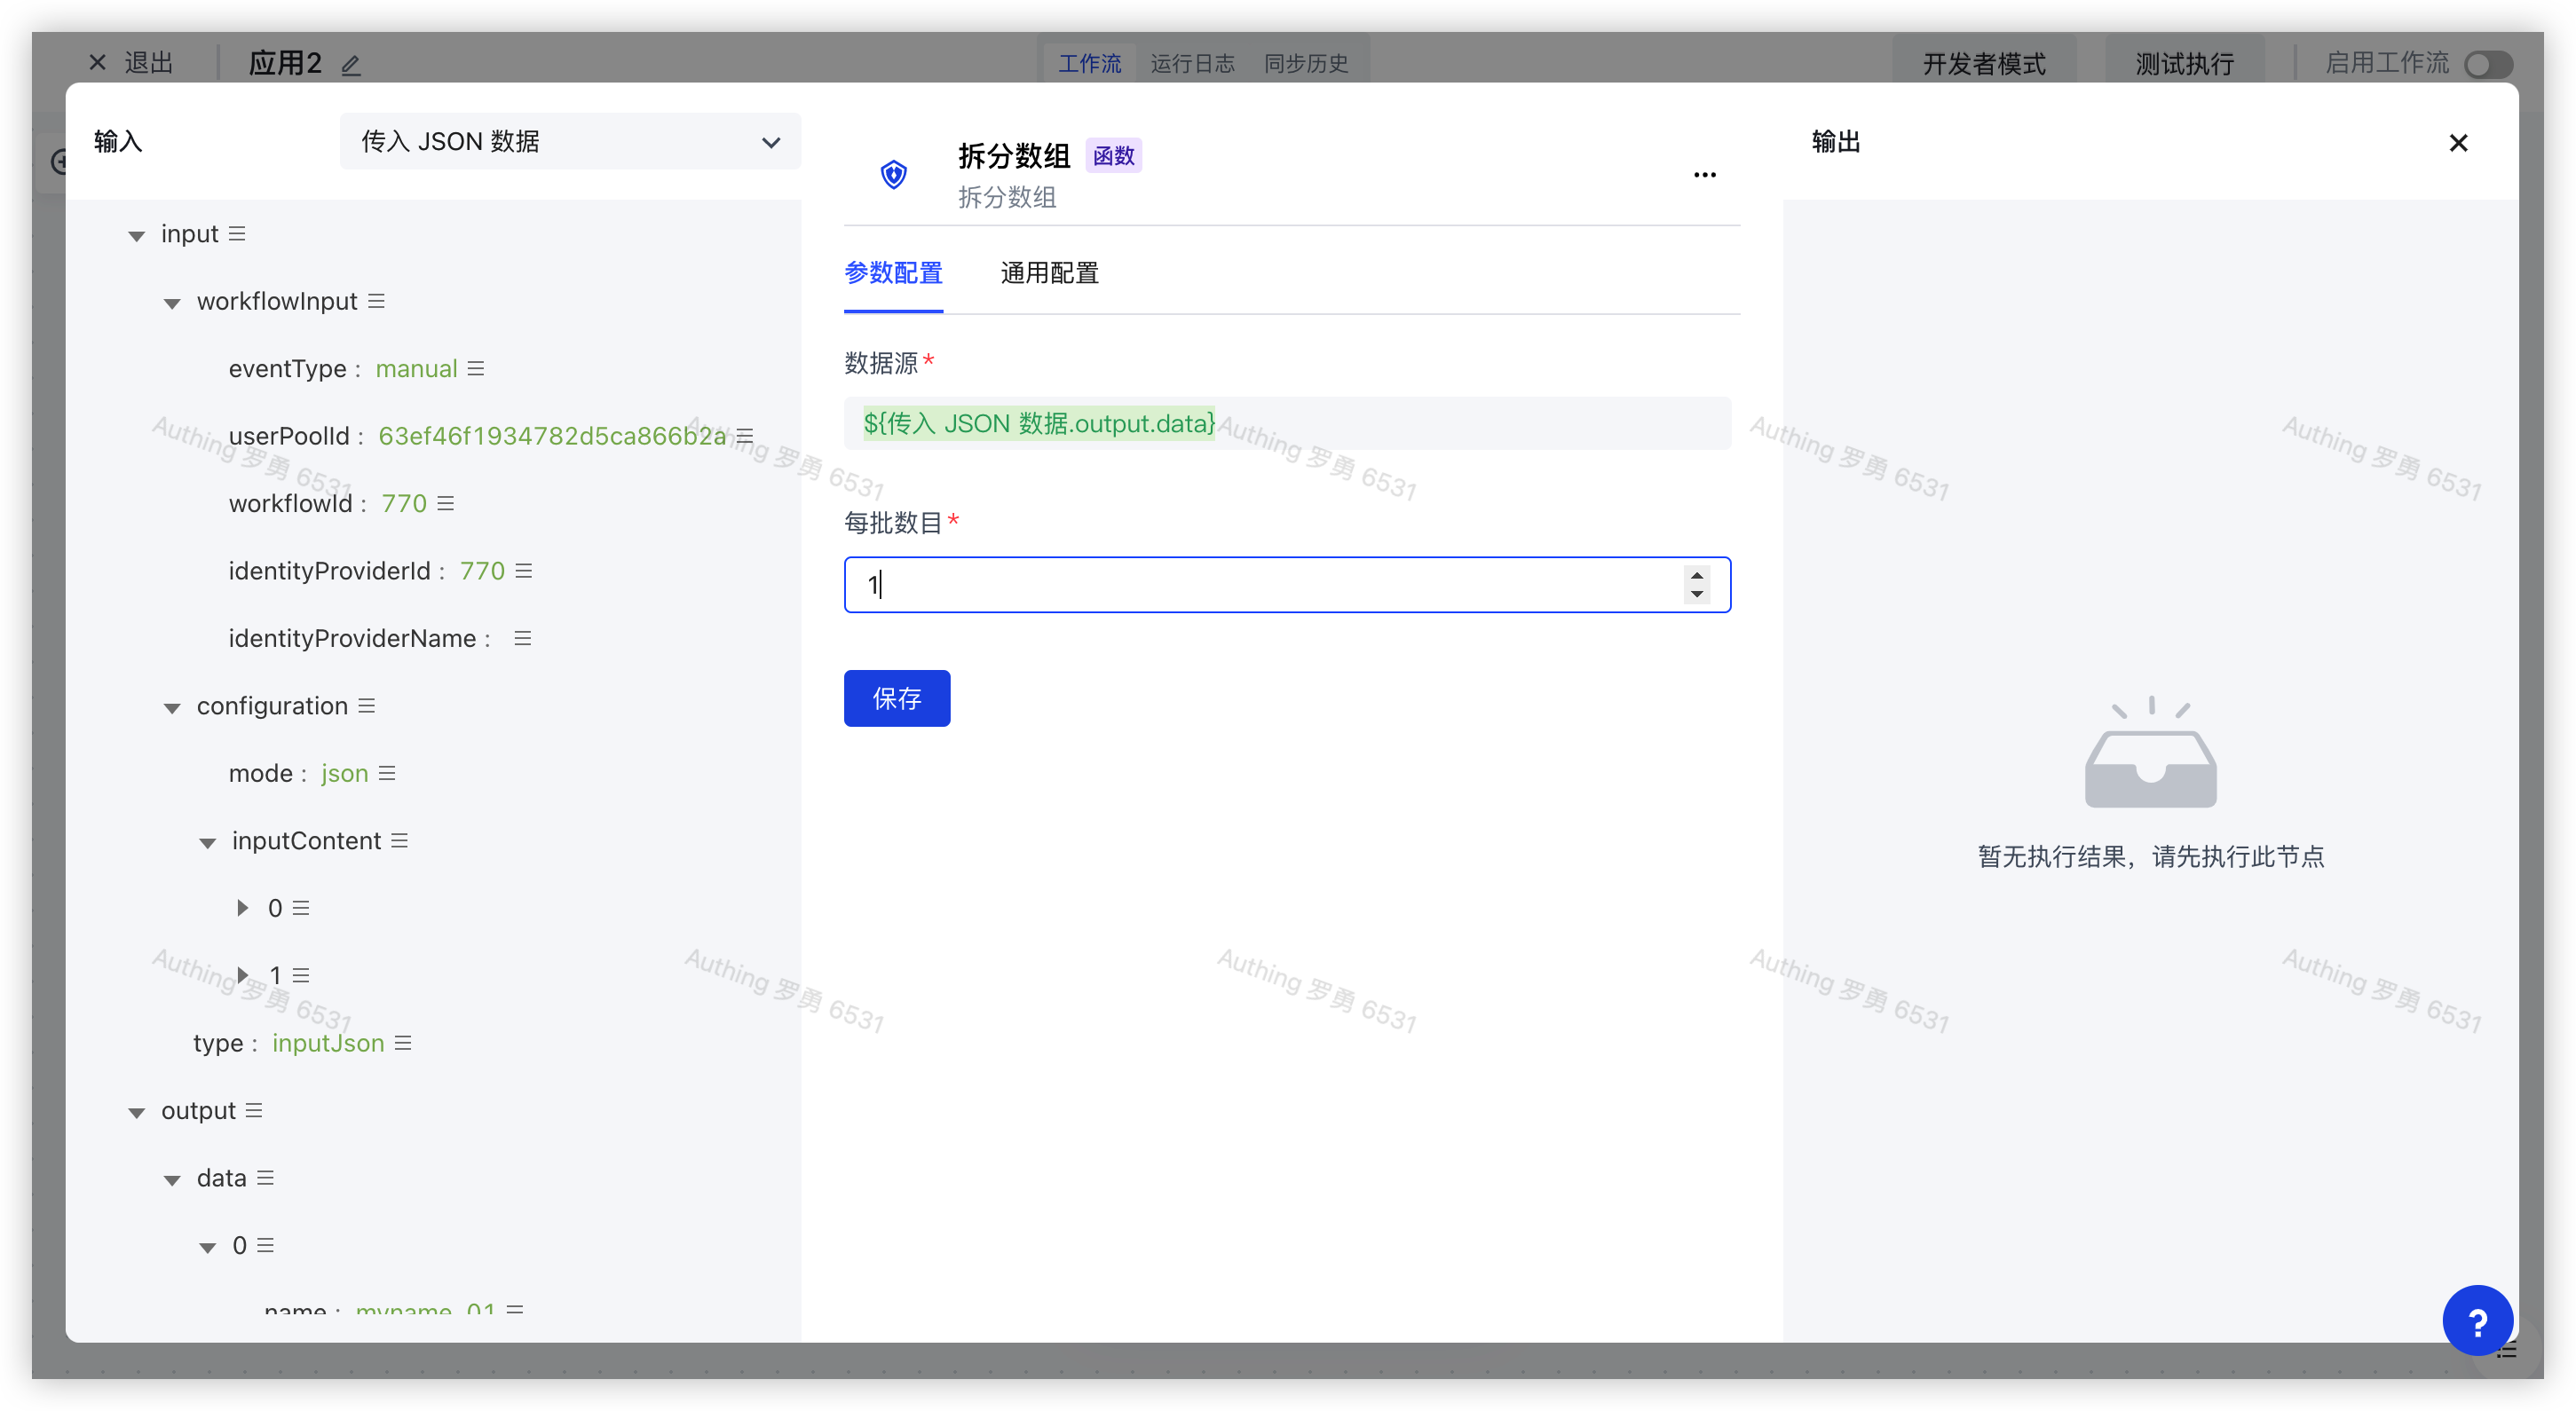Collapse the configuration tree node

pos(172,708)
